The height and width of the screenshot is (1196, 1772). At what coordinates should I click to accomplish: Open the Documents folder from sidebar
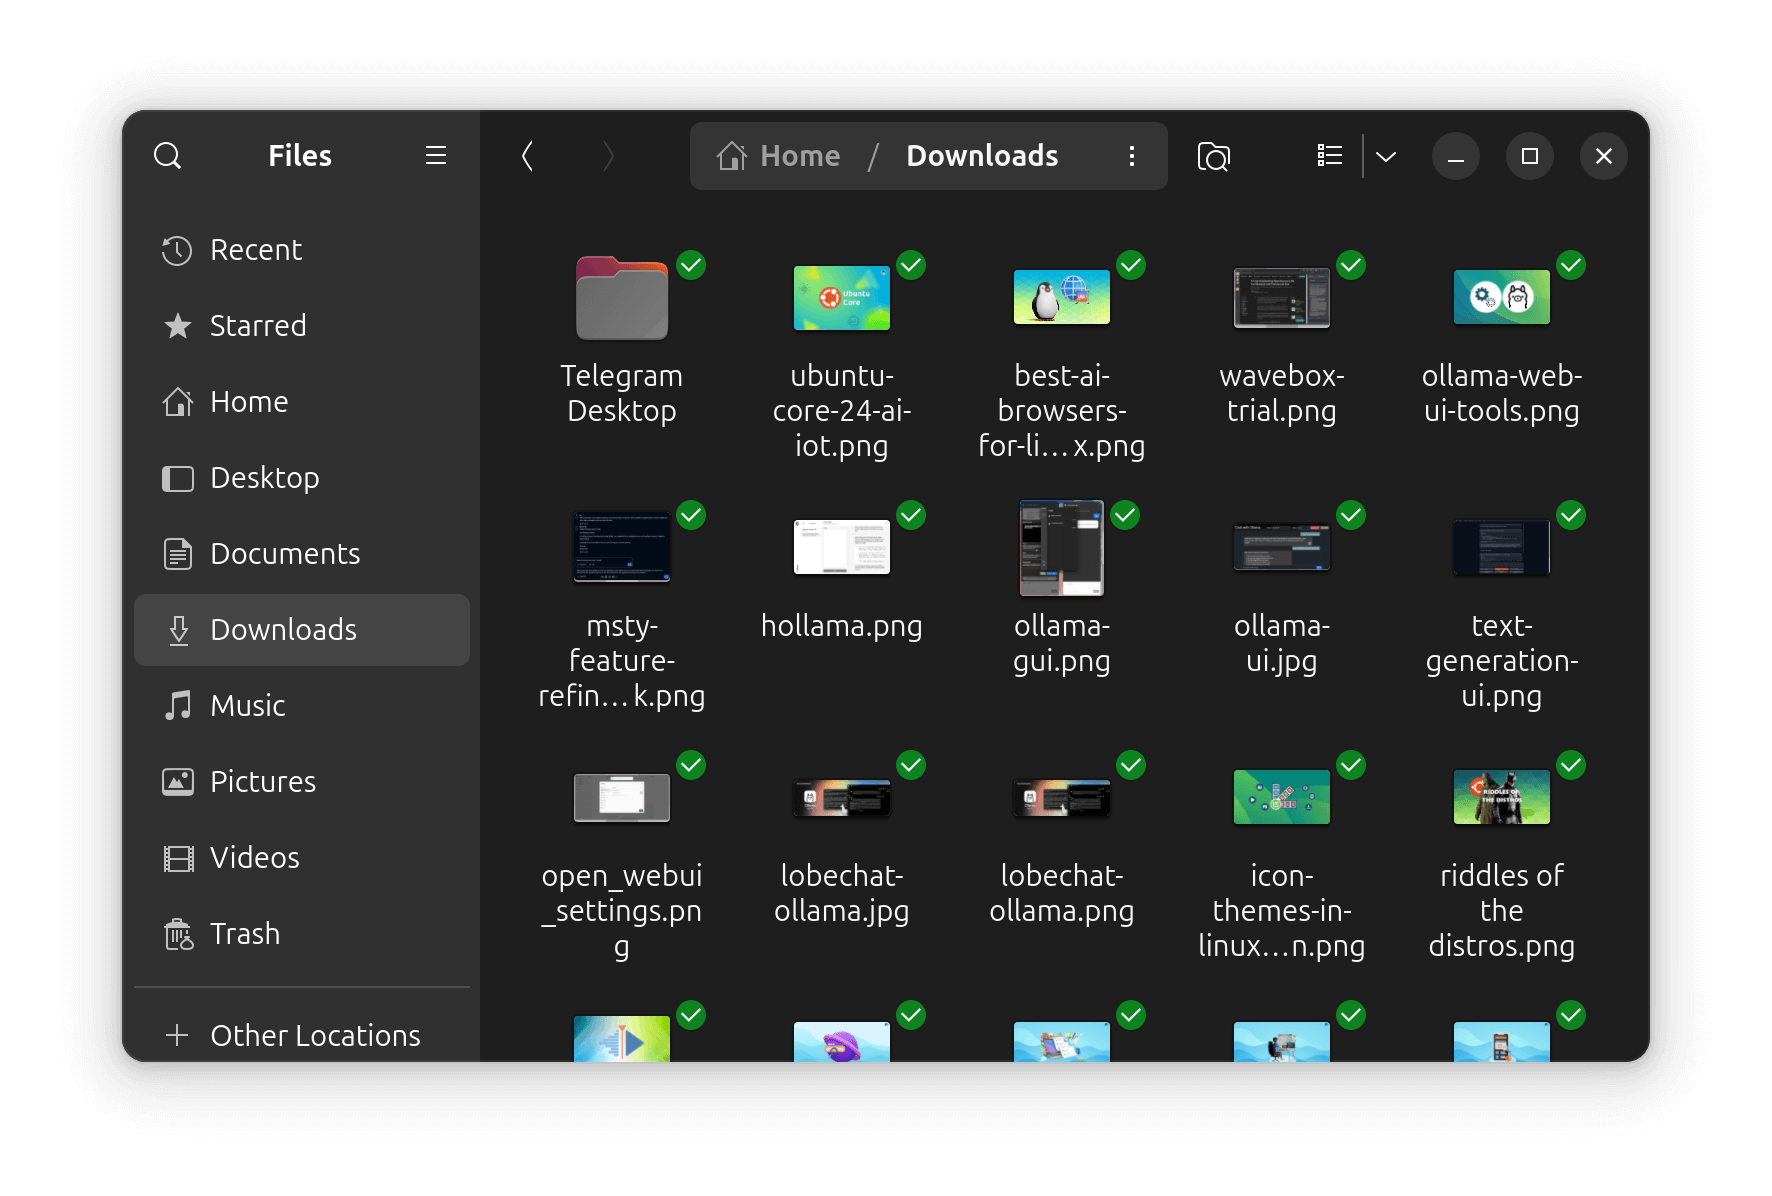tap(285, 553)
